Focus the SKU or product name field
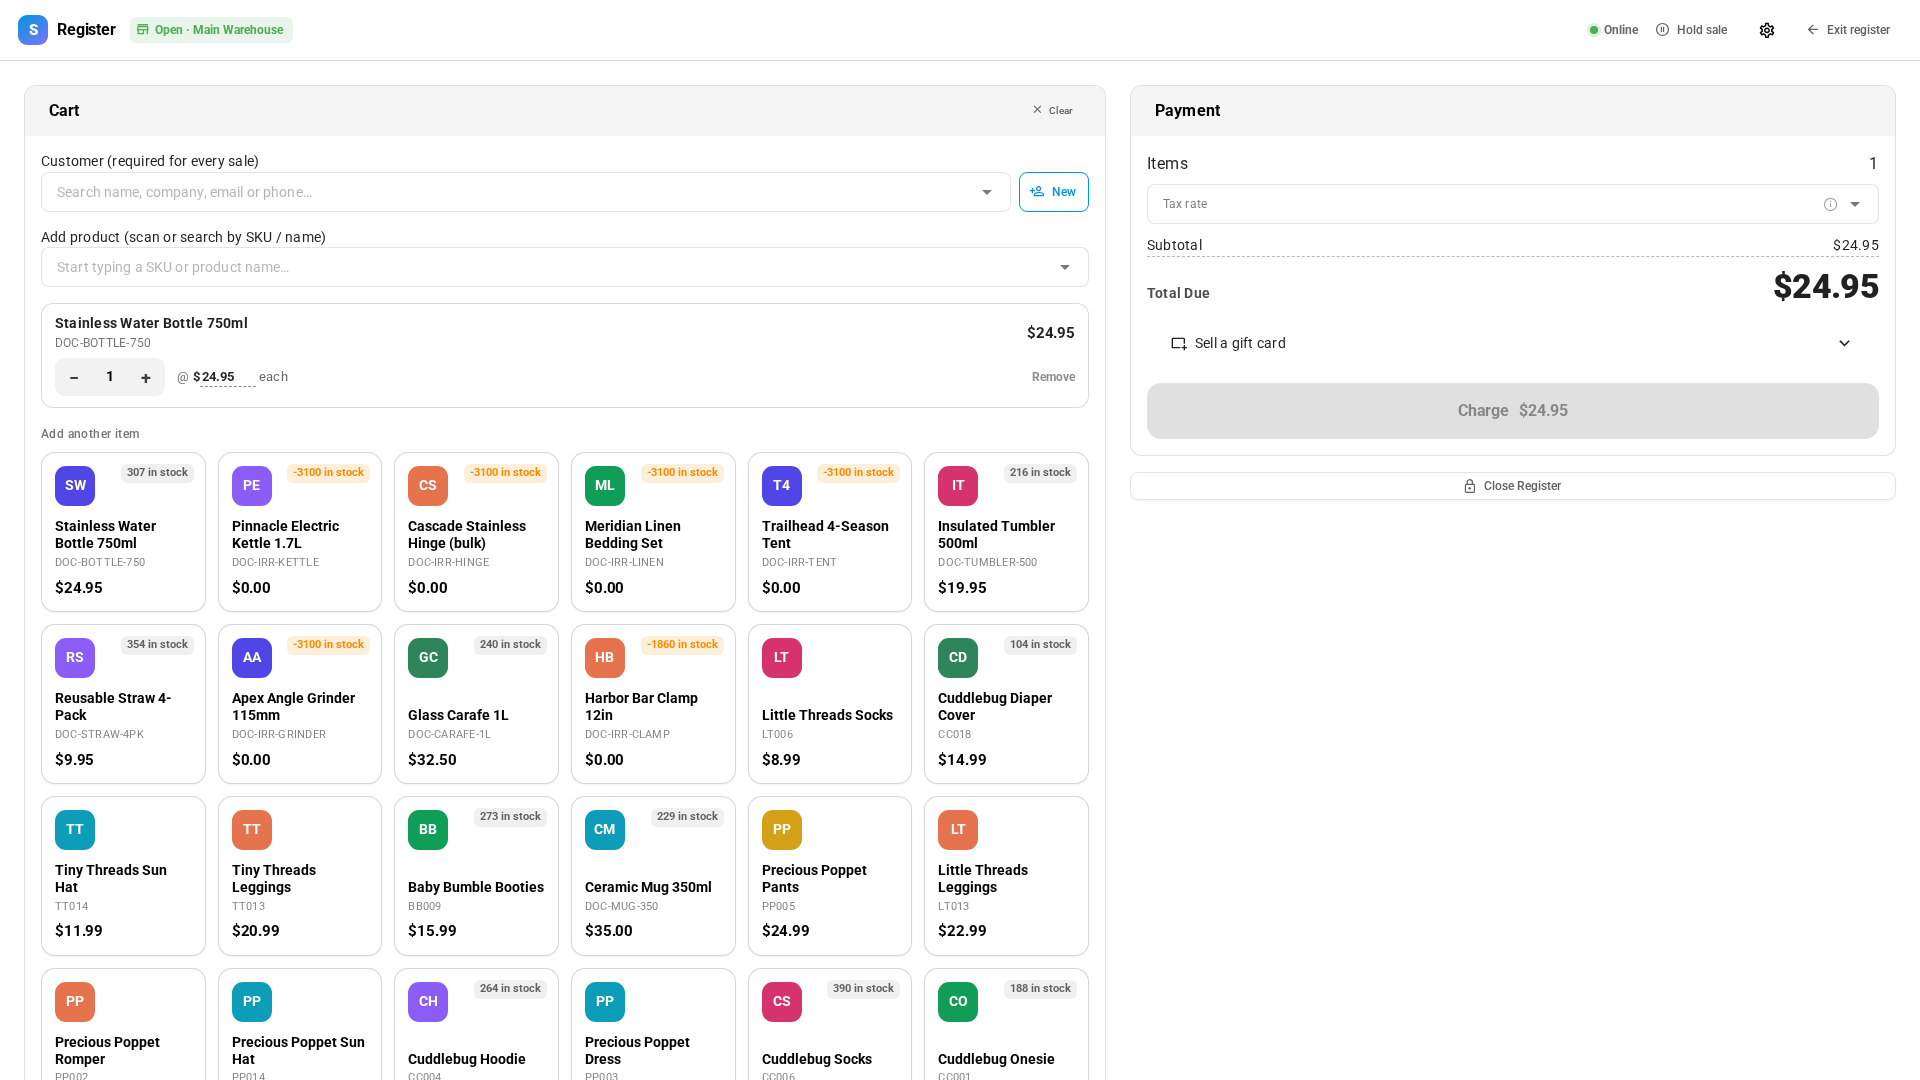The height and width of the screenshot is (1080, 1920). point(564,267)
